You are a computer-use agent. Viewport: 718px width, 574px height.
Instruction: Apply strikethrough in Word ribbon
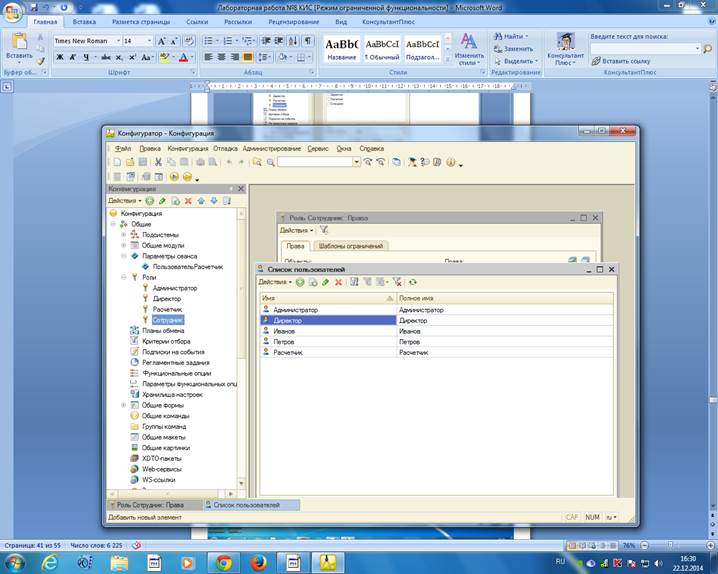pyautogui.click(x=106, y=57)
